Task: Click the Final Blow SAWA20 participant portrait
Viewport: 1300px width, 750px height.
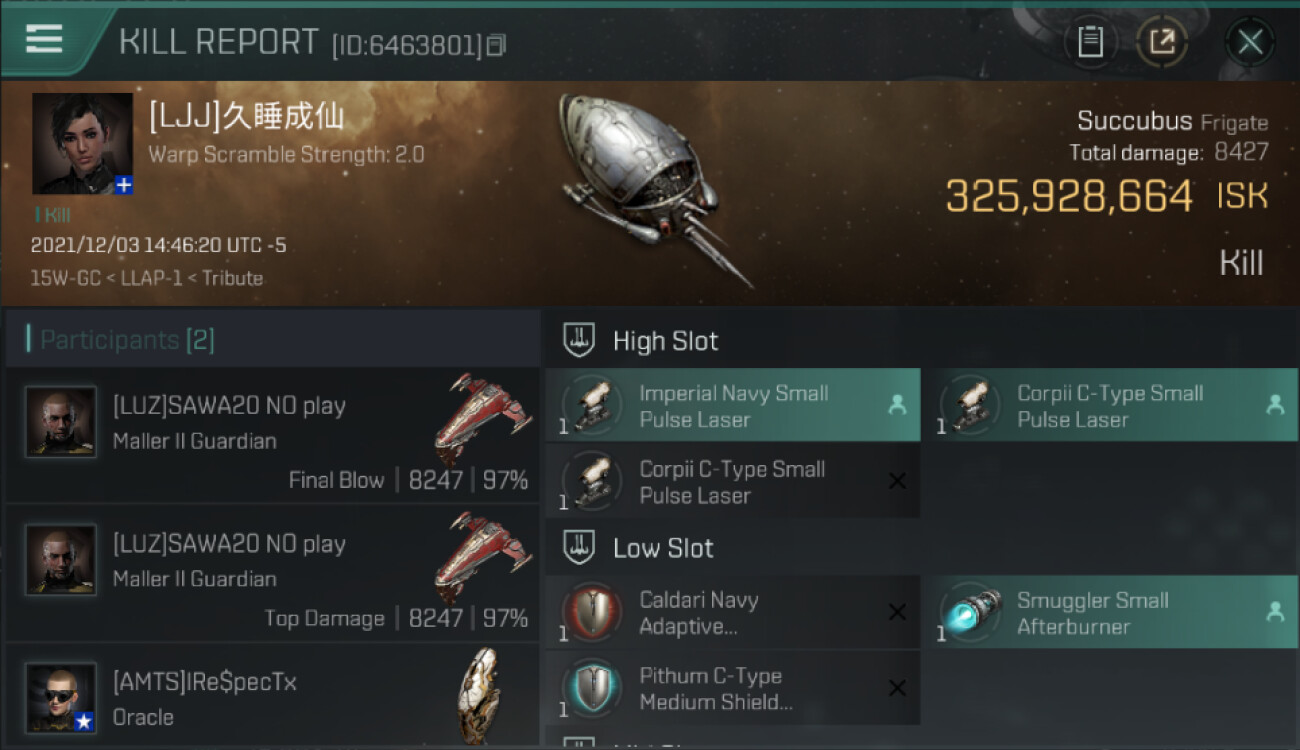Action: 61,422
